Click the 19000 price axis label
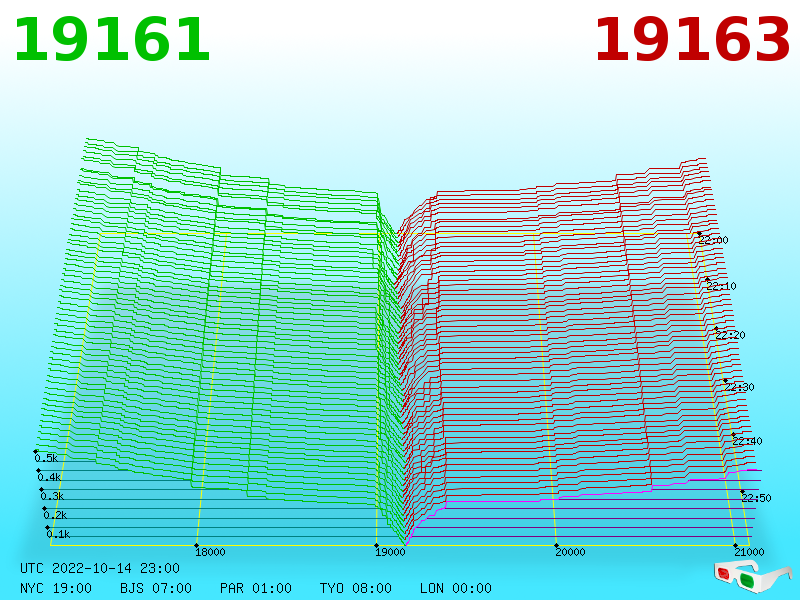Viewport: 800px width, 600px height. tap(390, 552)
